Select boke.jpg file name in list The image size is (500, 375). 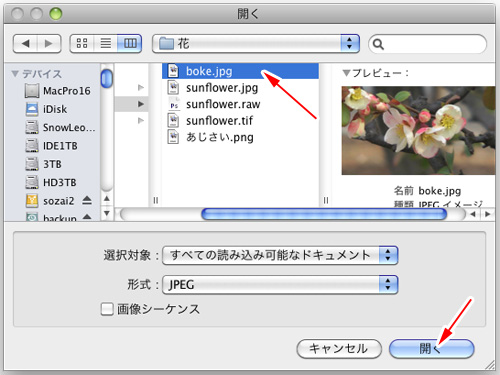[209, 71]
